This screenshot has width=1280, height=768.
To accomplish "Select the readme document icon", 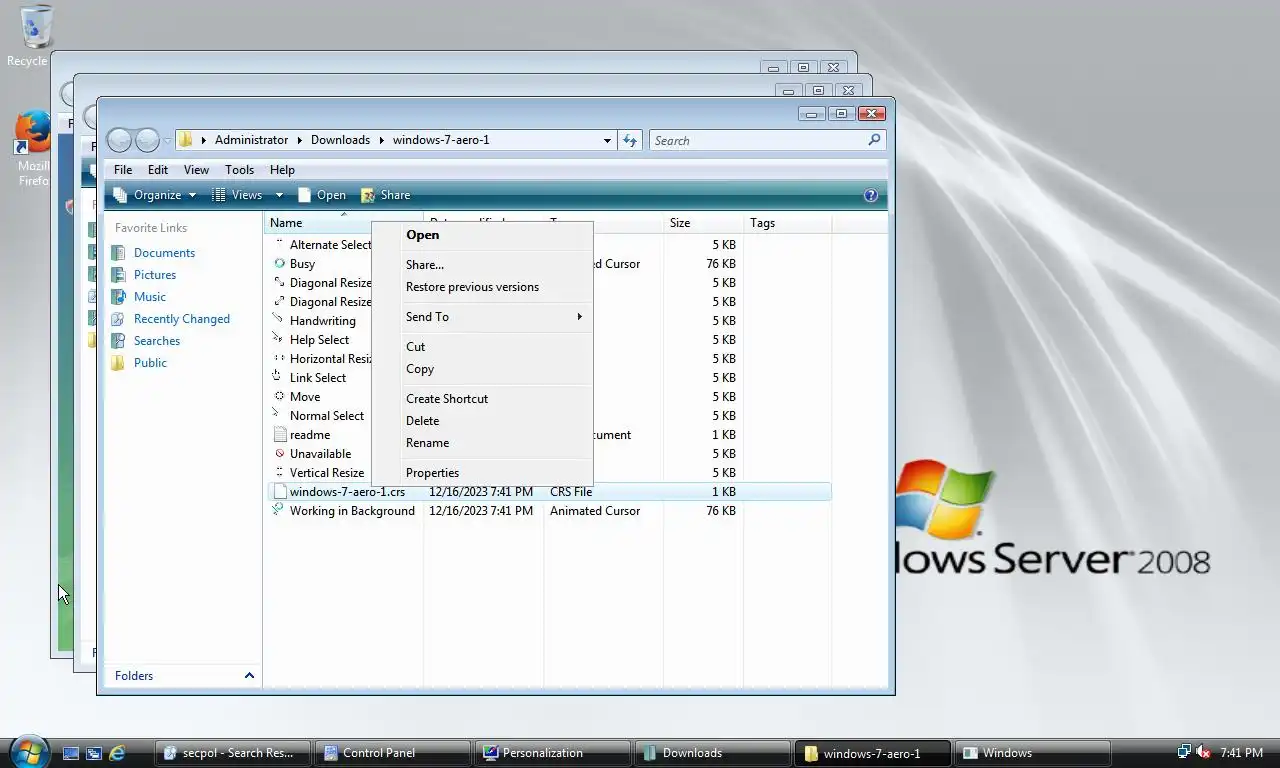I will pos(280,435).
